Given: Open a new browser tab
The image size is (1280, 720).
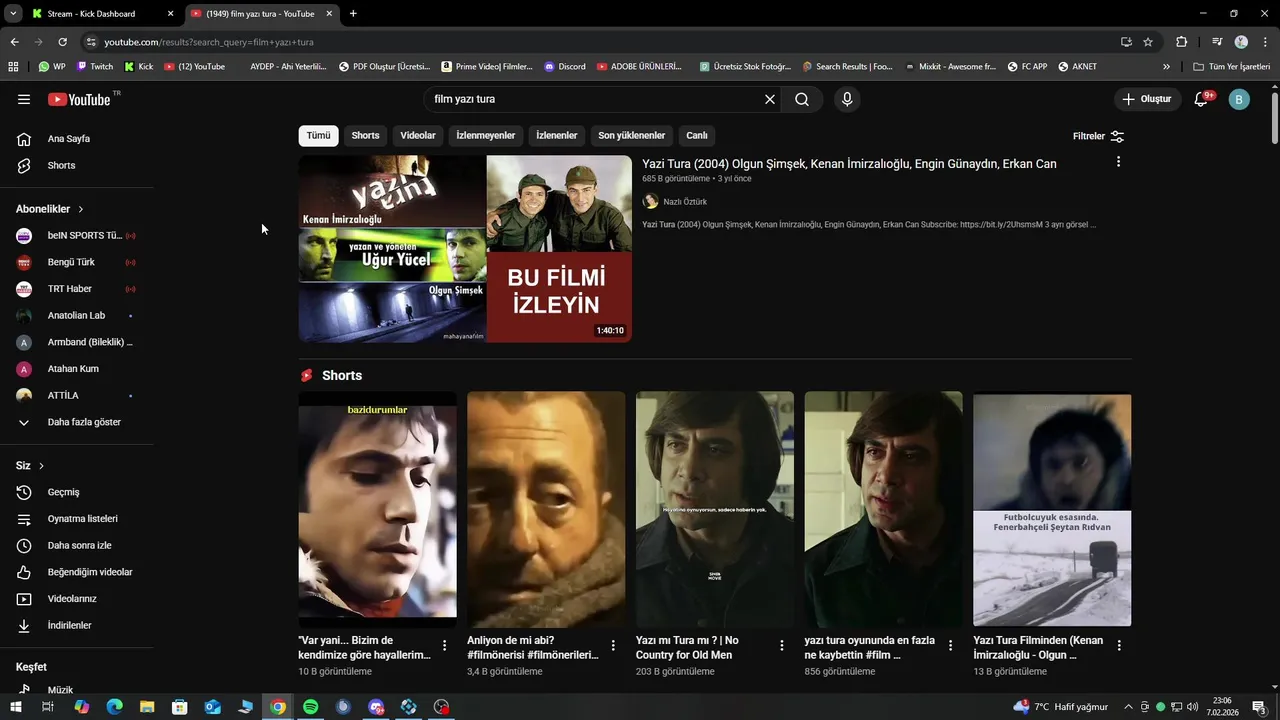Looking at the screenshot, I should [x=353, y=14].
